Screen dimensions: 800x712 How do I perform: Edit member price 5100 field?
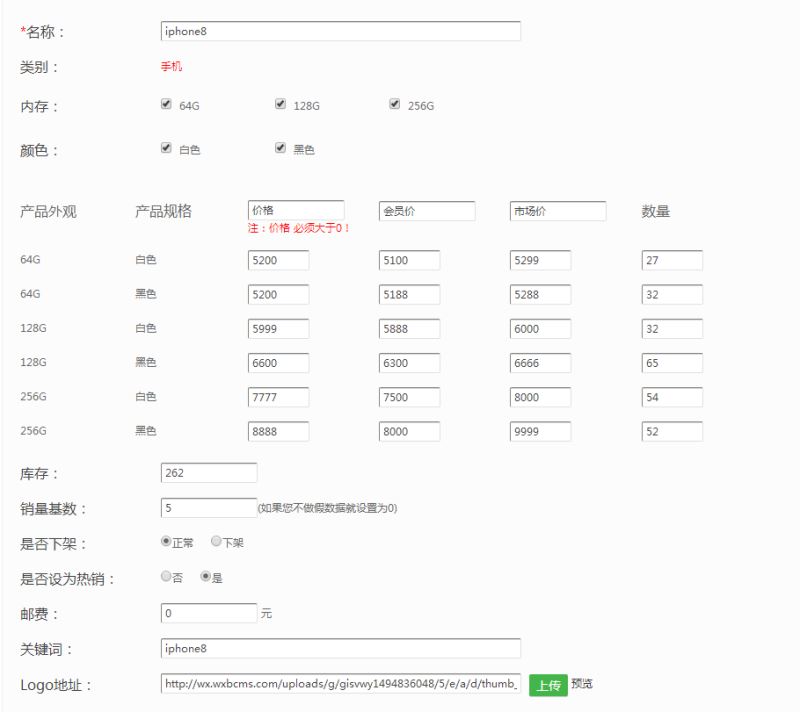coord(409,260)
